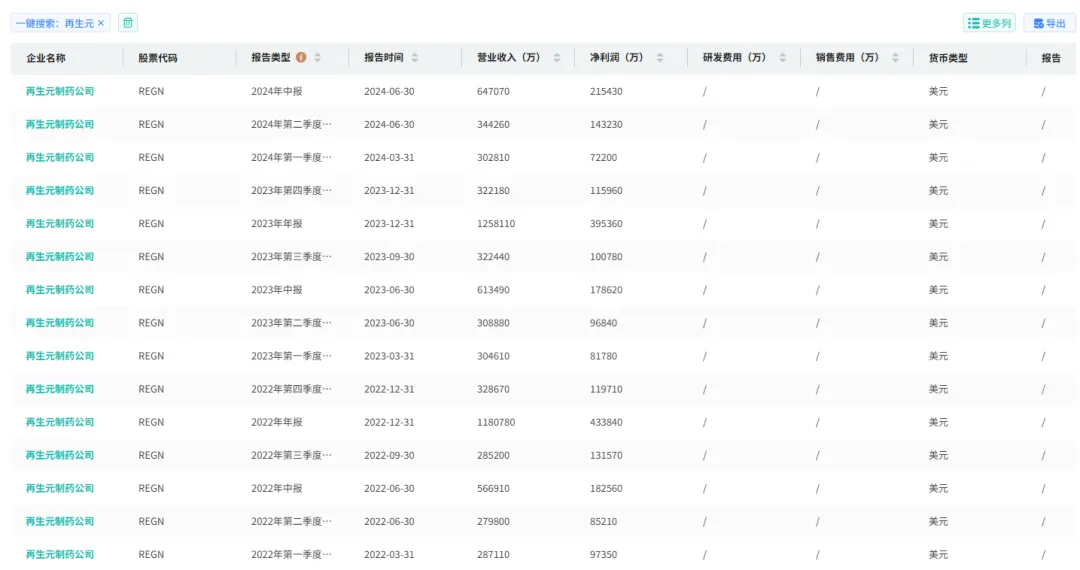Open company link in 2023年第三季度 row

coord(60,257)
